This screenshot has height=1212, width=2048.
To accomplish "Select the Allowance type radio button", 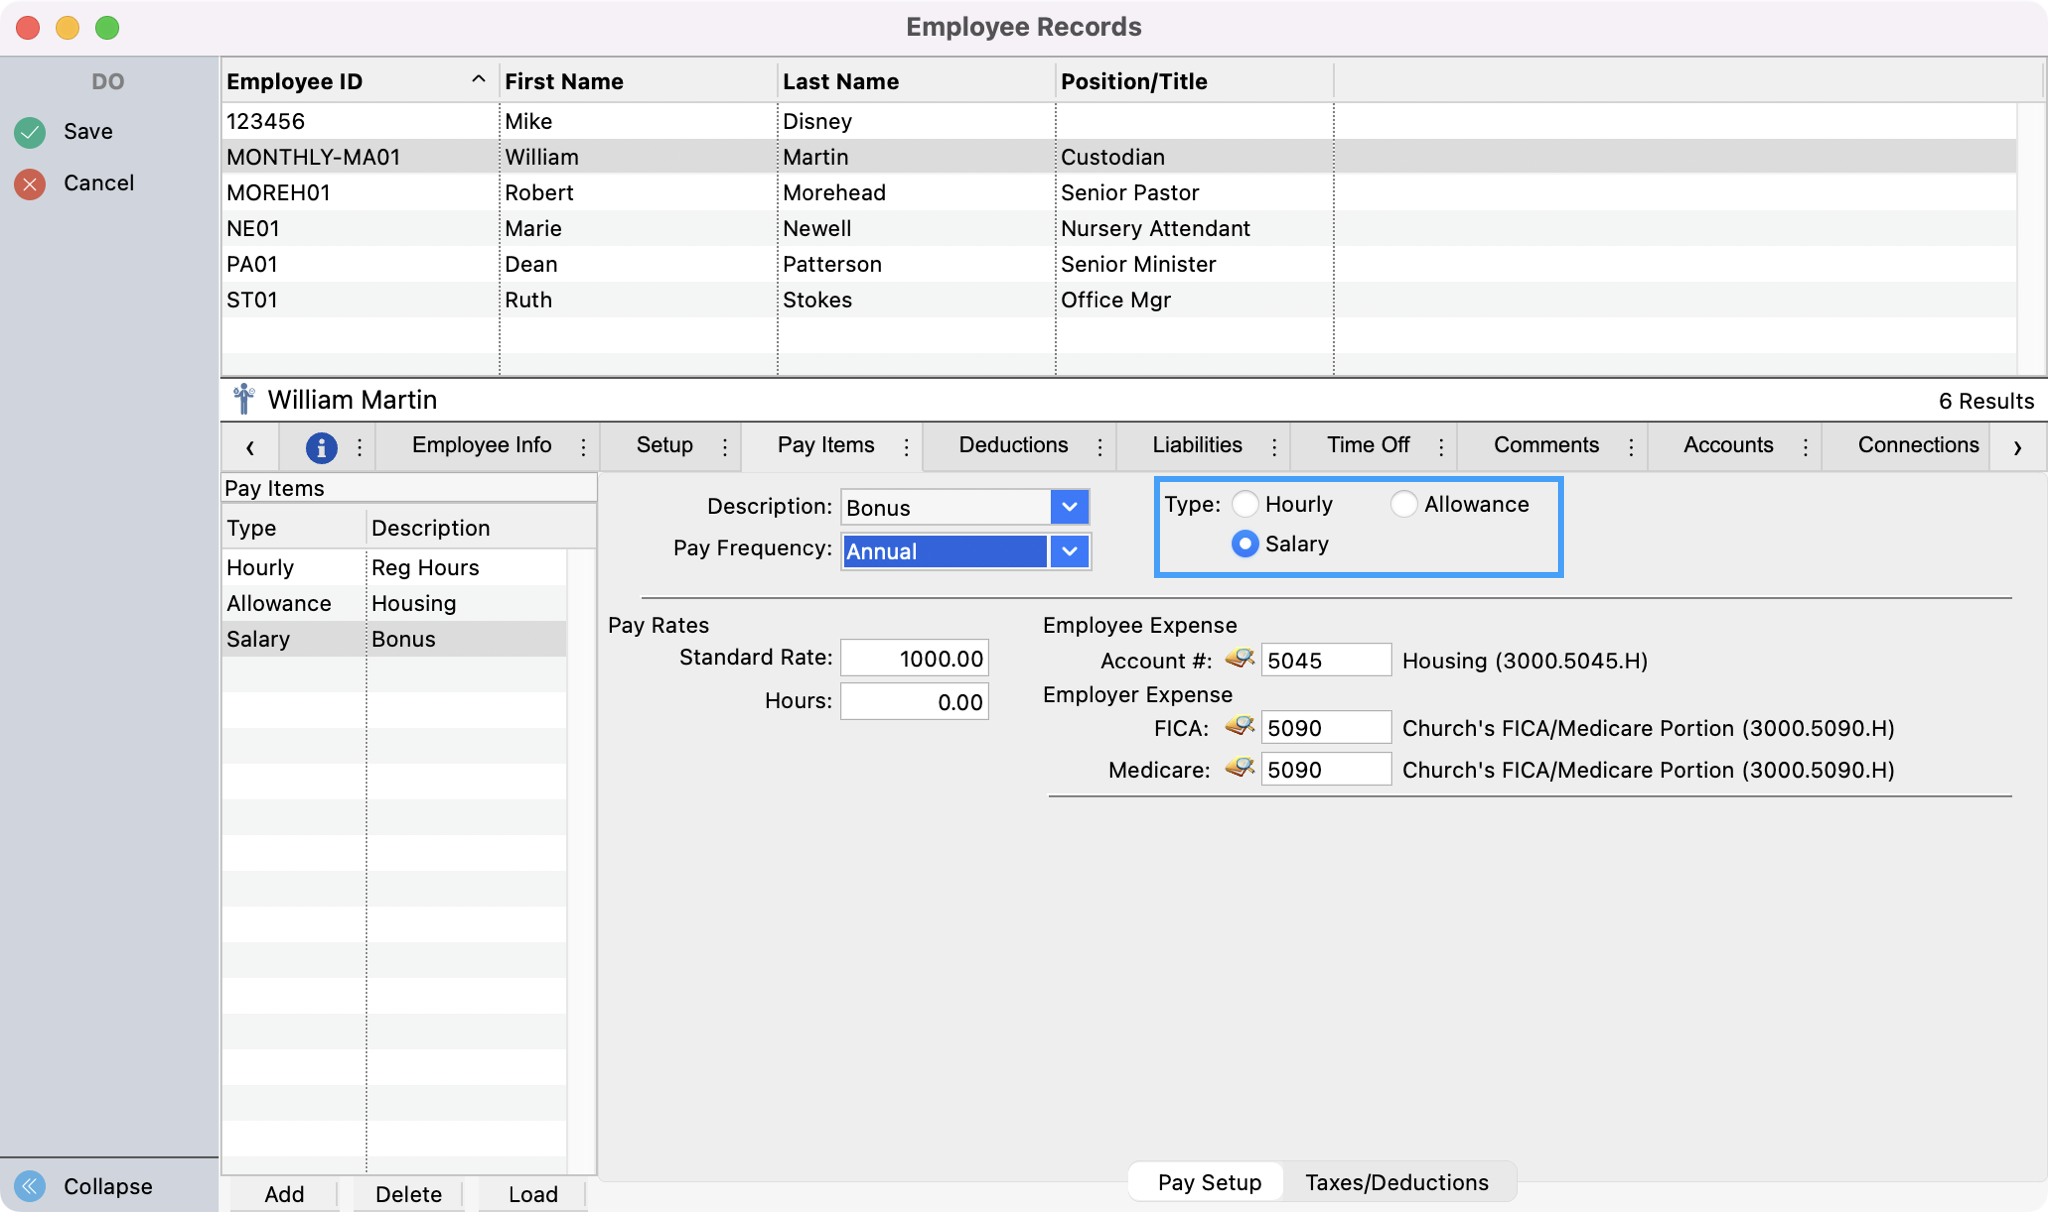I will 1404,504.
